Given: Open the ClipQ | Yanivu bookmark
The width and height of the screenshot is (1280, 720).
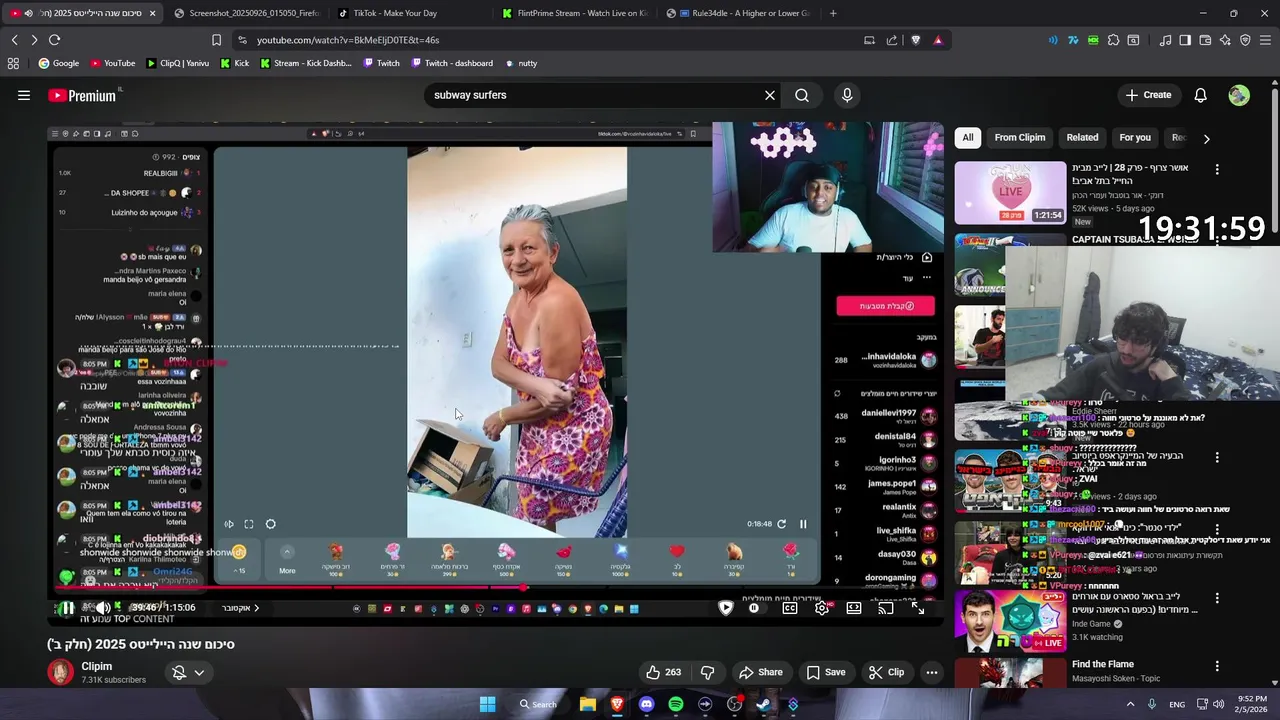Looking at the screenshot, I should click(x=177, y=63).
